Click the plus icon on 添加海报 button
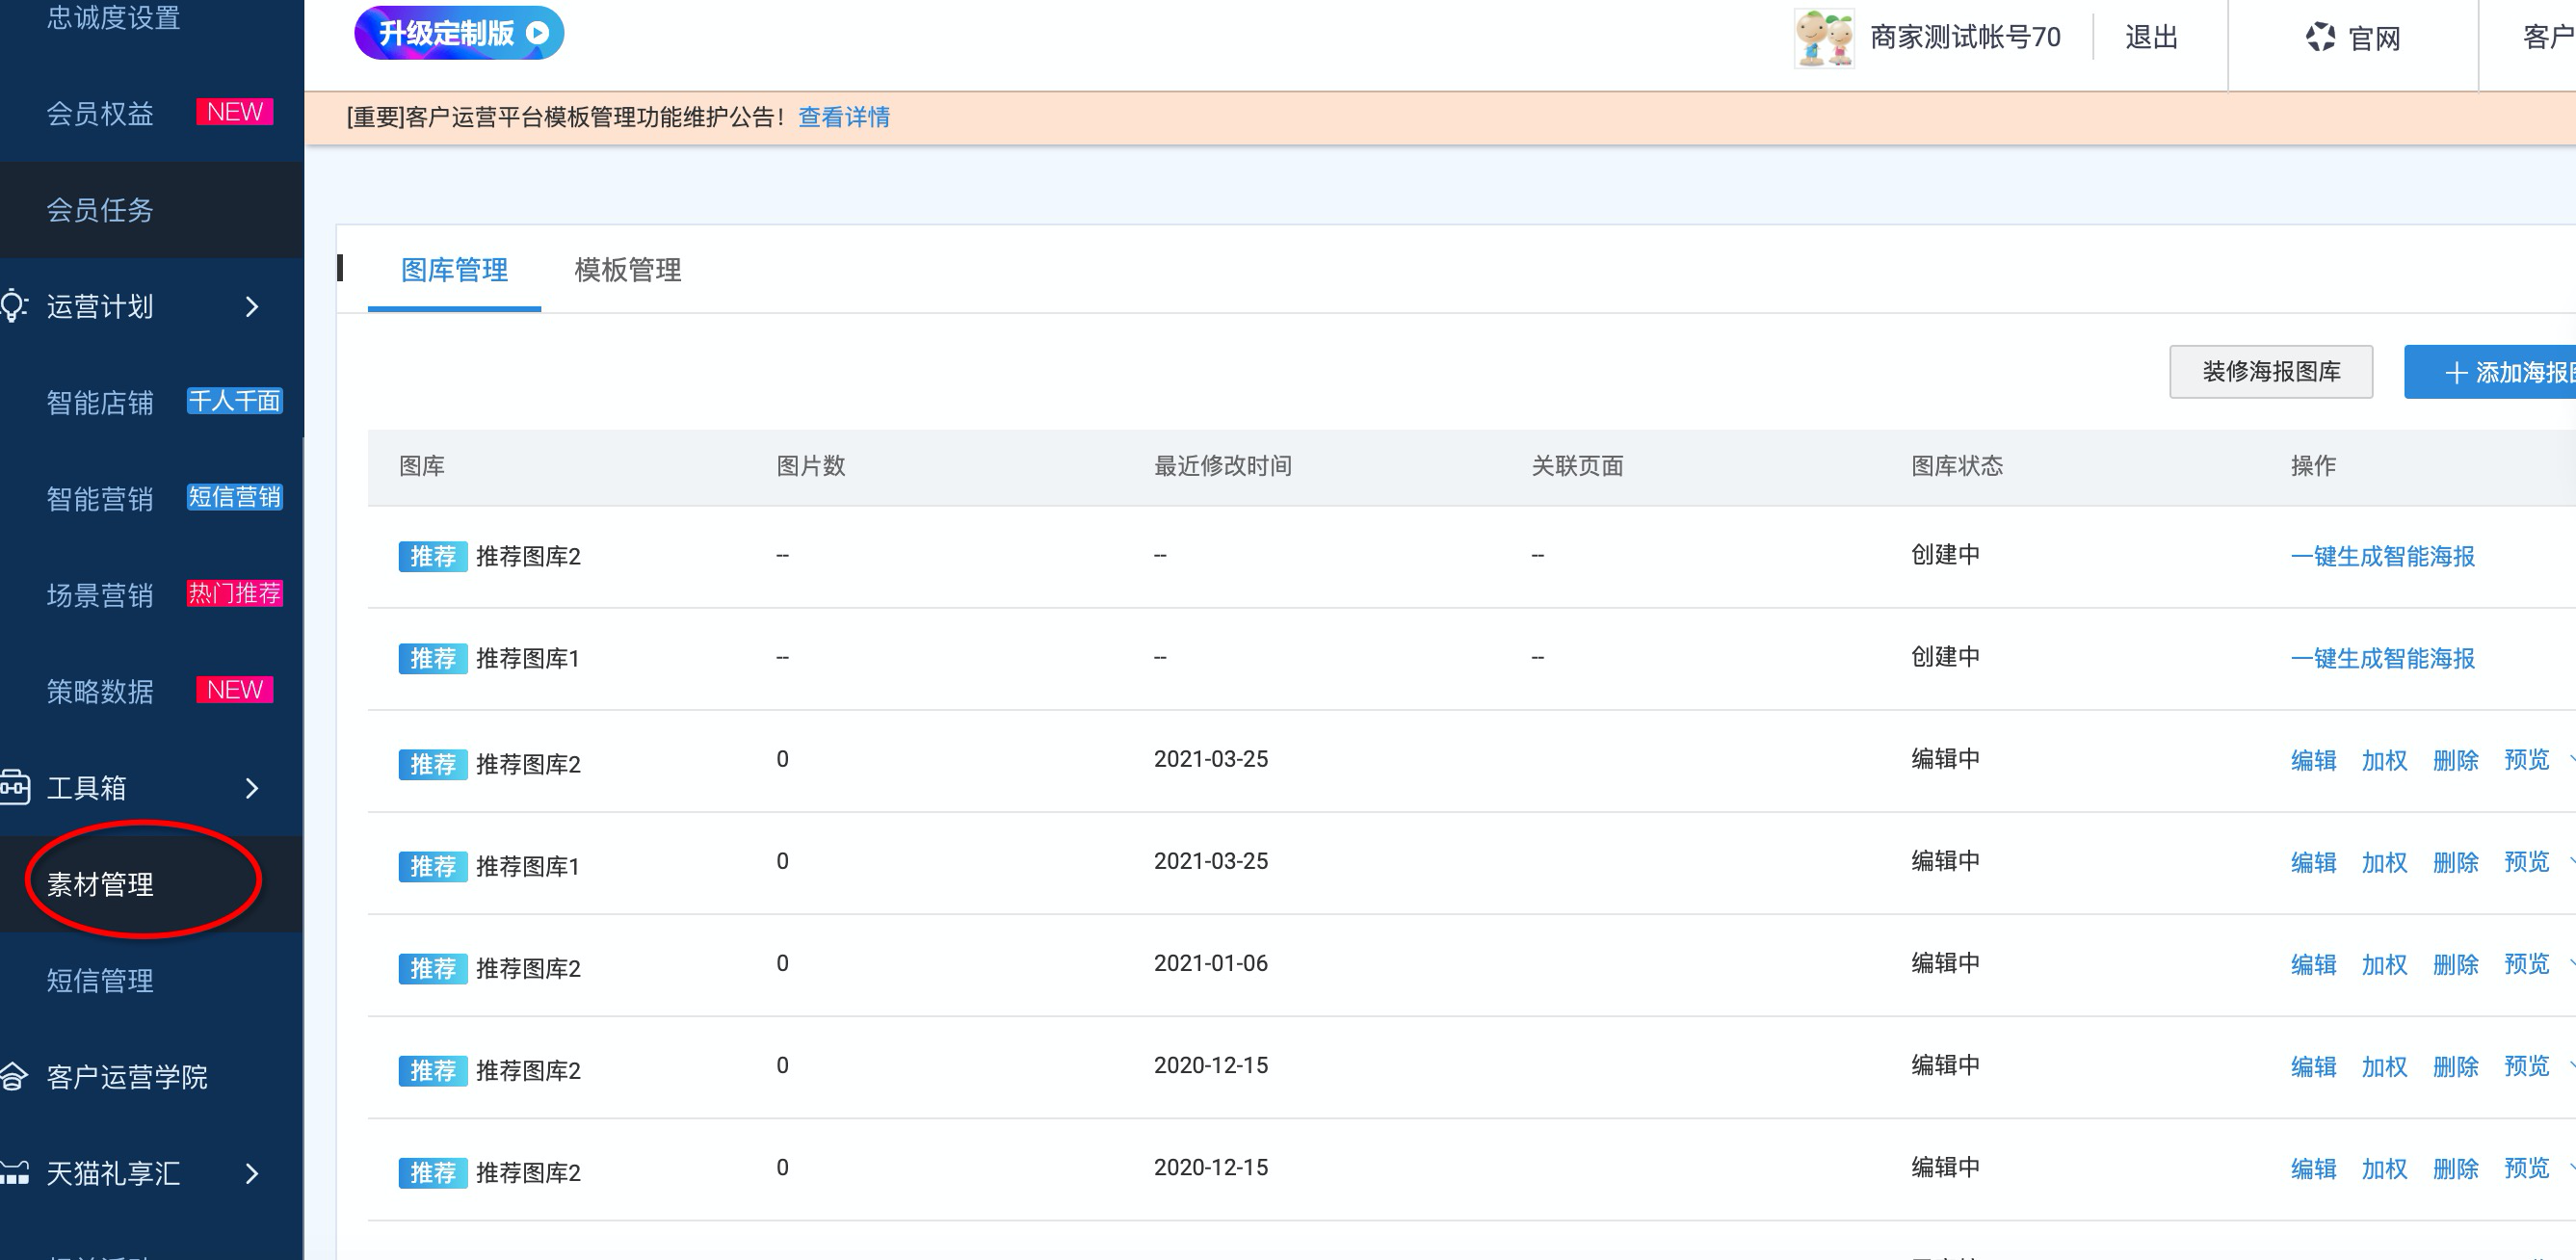This screenshot has width=2576, height=1260. [2455, 373]
